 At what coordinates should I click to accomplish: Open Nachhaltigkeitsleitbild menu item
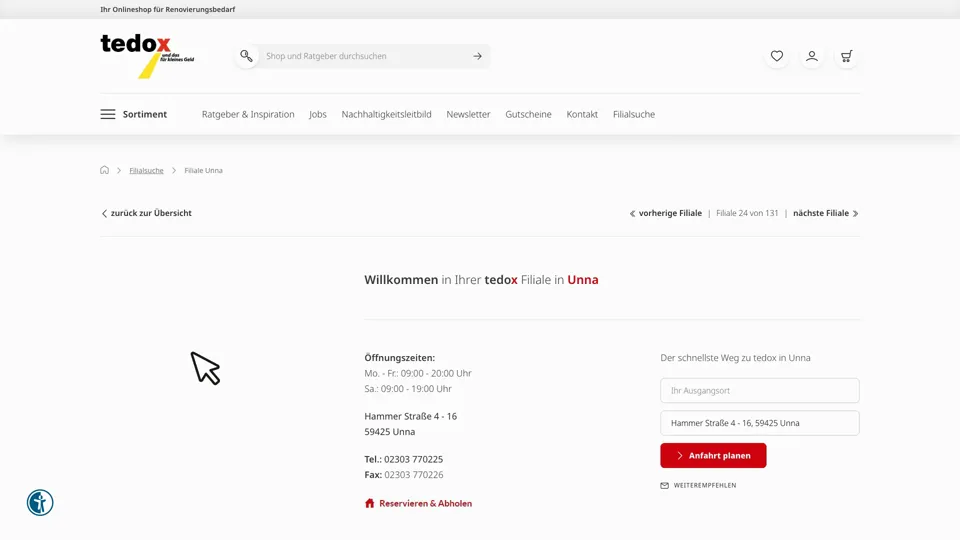386,114
